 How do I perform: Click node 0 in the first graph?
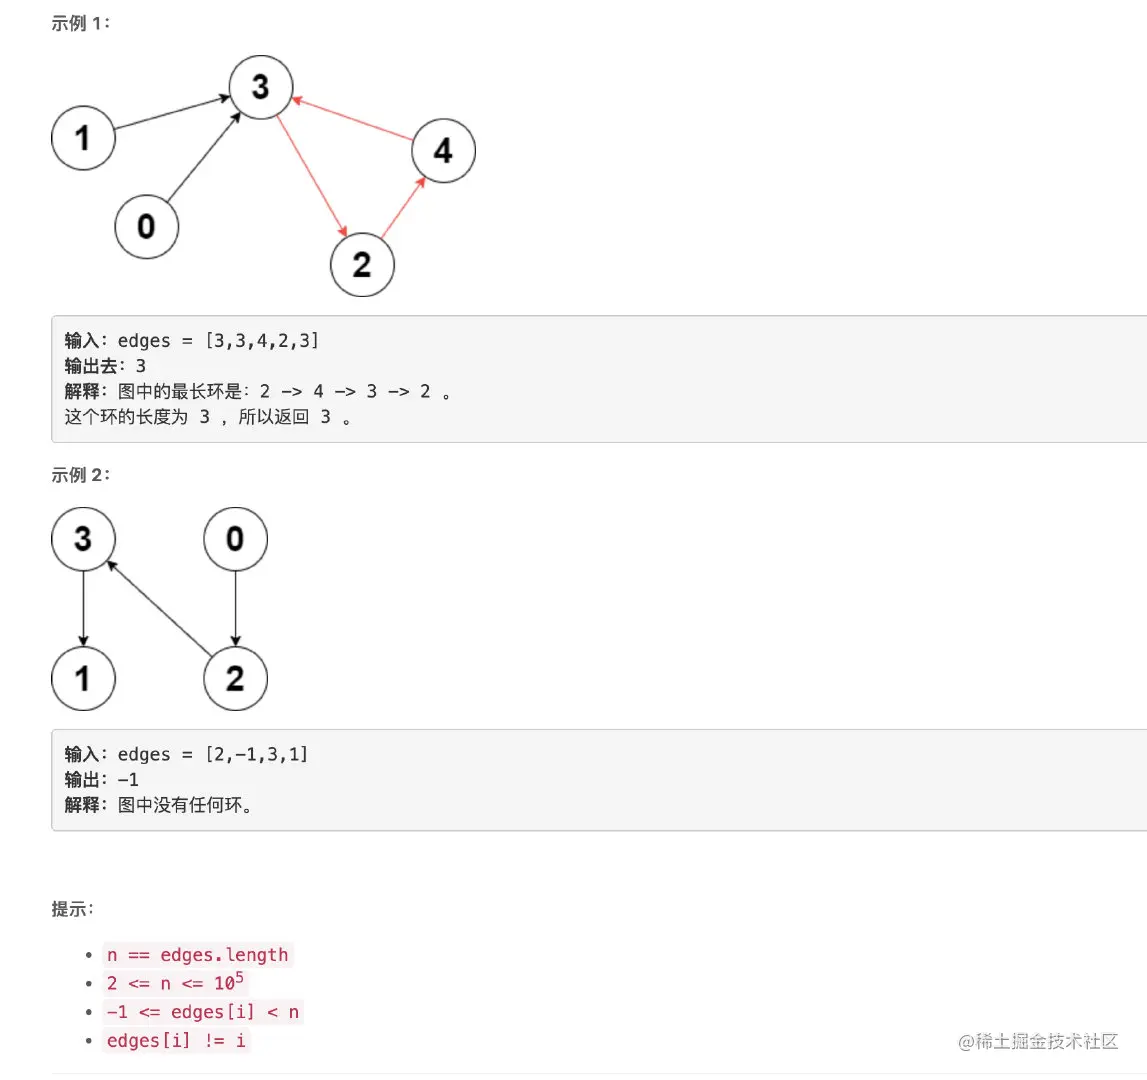[146, 226]
